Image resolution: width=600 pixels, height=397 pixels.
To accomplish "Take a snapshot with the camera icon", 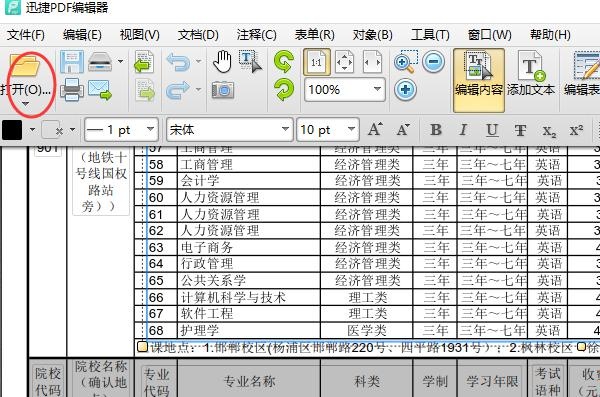I will [223, 90].
